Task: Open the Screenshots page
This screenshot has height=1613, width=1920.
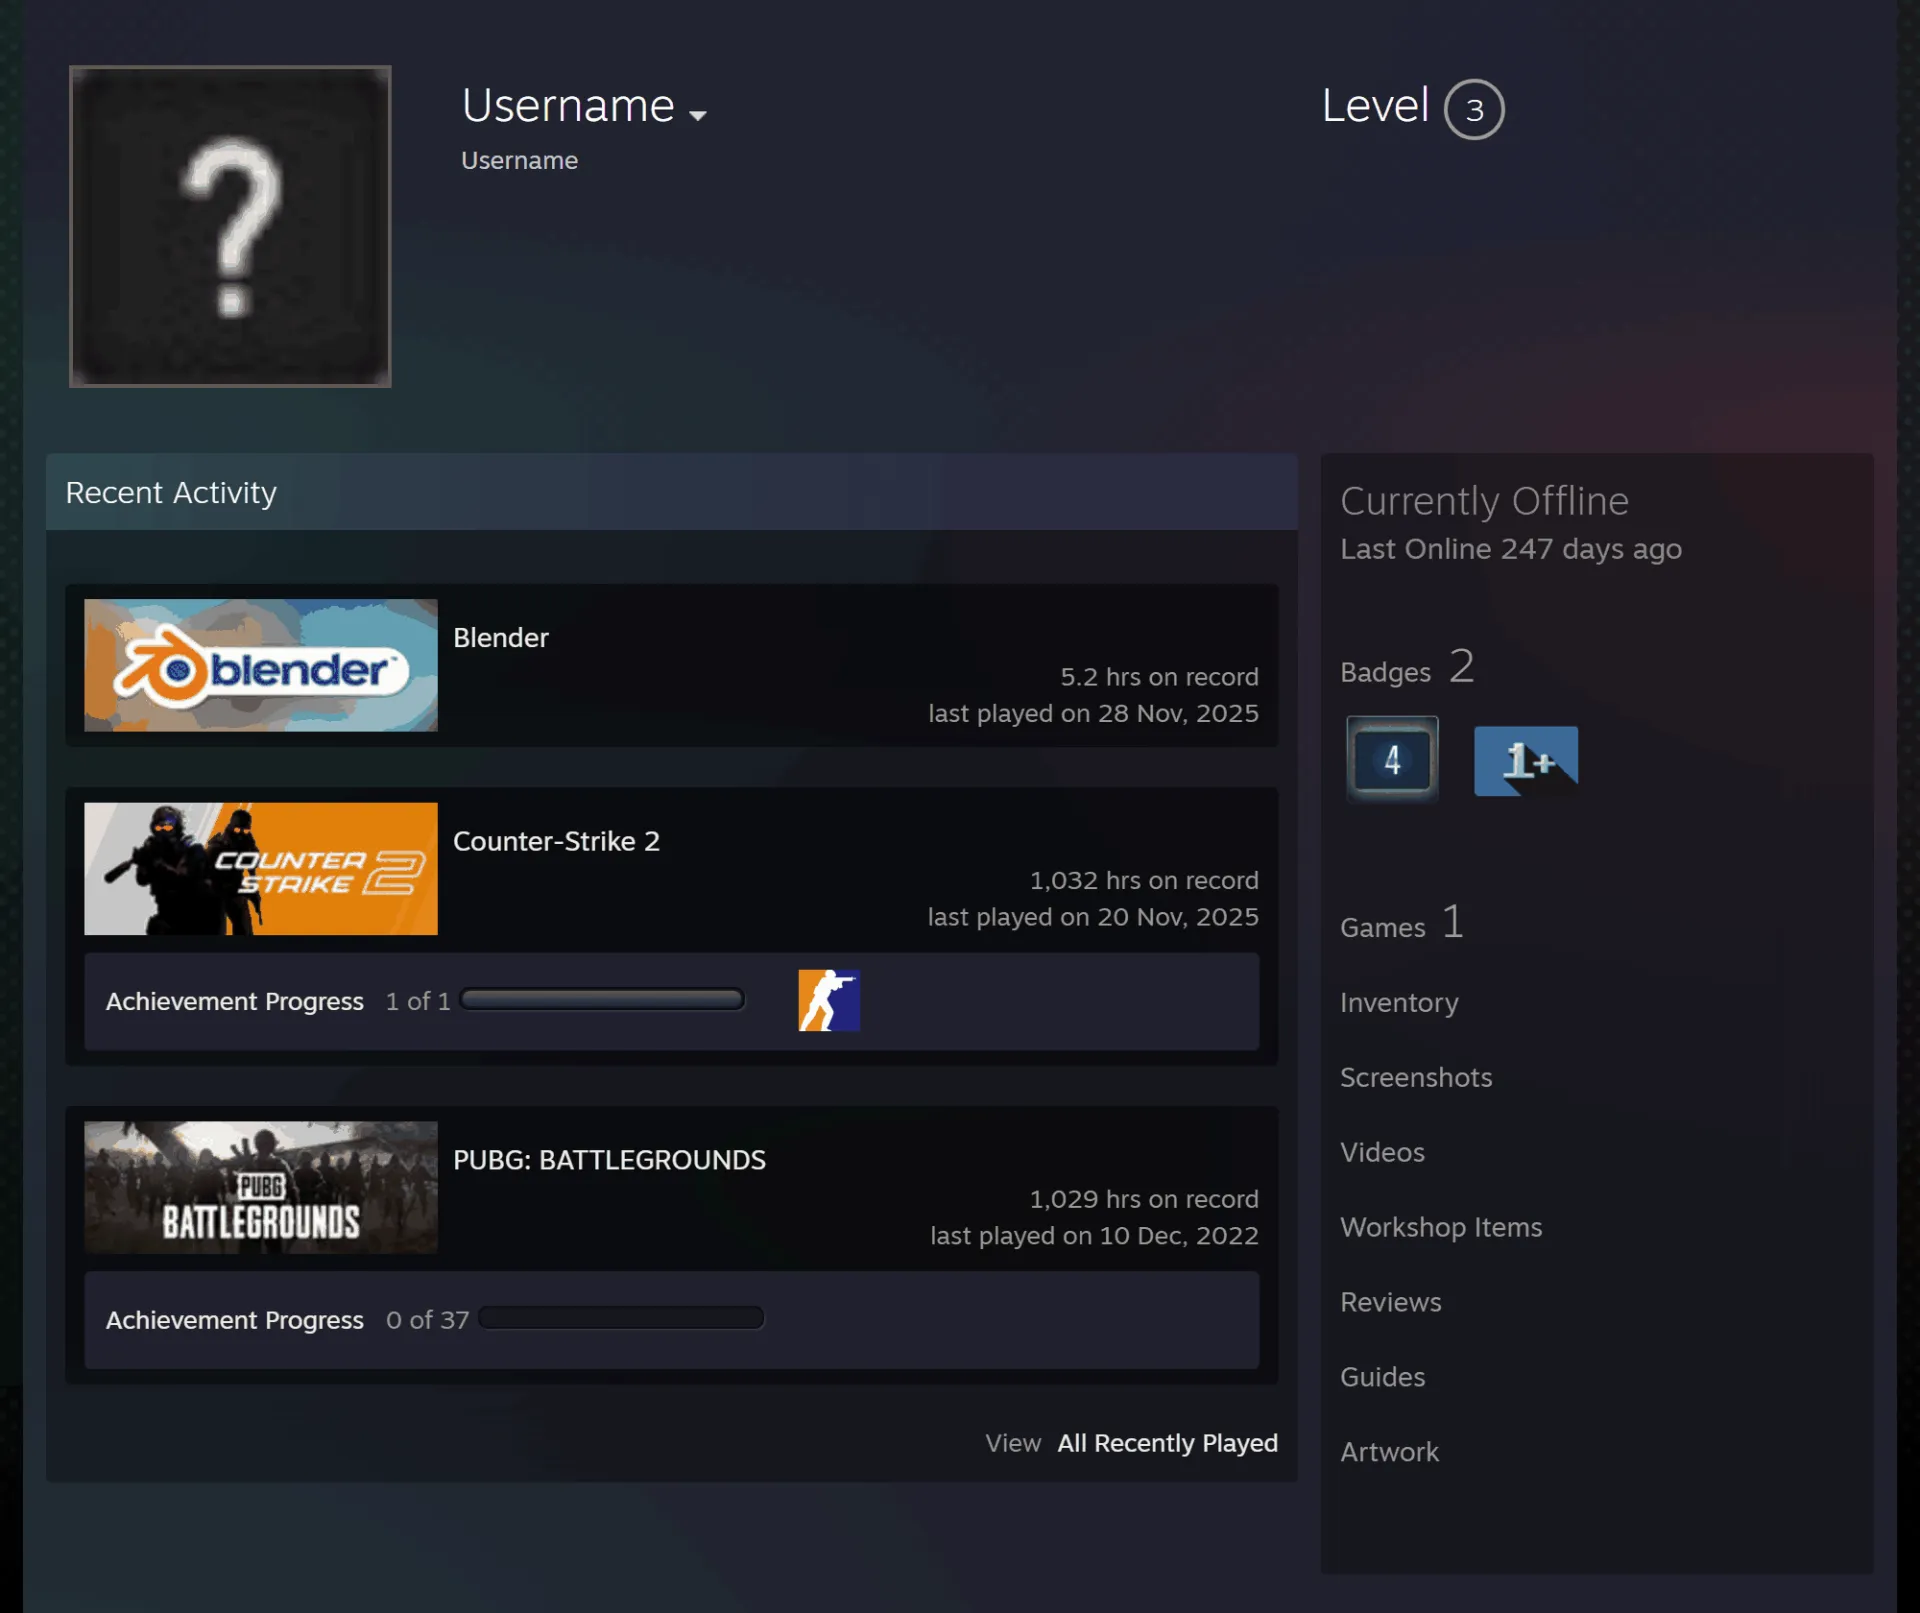Action: (1416, 1077)
